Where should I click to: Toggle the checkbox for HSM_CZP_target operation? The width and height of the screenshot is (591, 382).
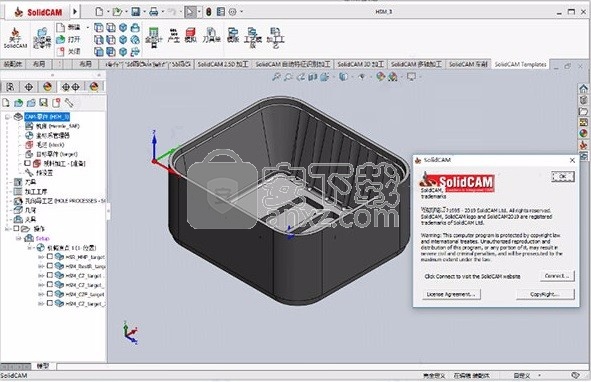pos(50,294)
